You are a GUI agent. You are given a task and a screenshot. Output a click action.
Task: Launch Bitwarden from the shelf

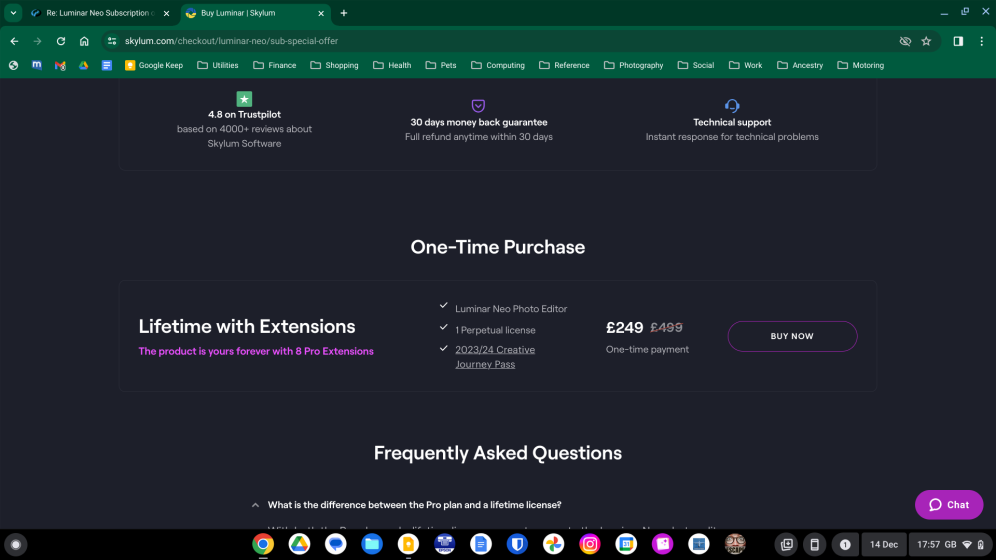[x=517, y=544]
